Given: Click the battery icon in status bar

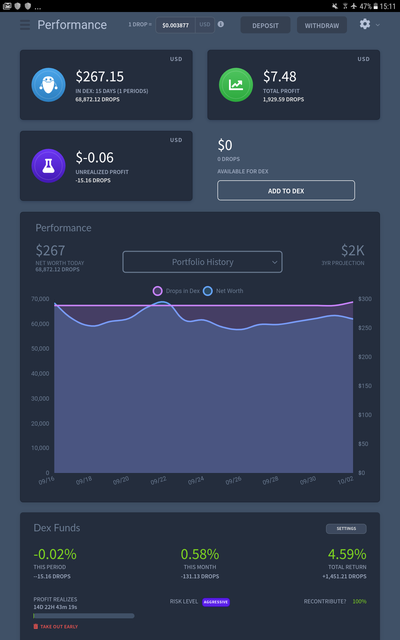Looking at the screenshot, I should pos(376,6).
